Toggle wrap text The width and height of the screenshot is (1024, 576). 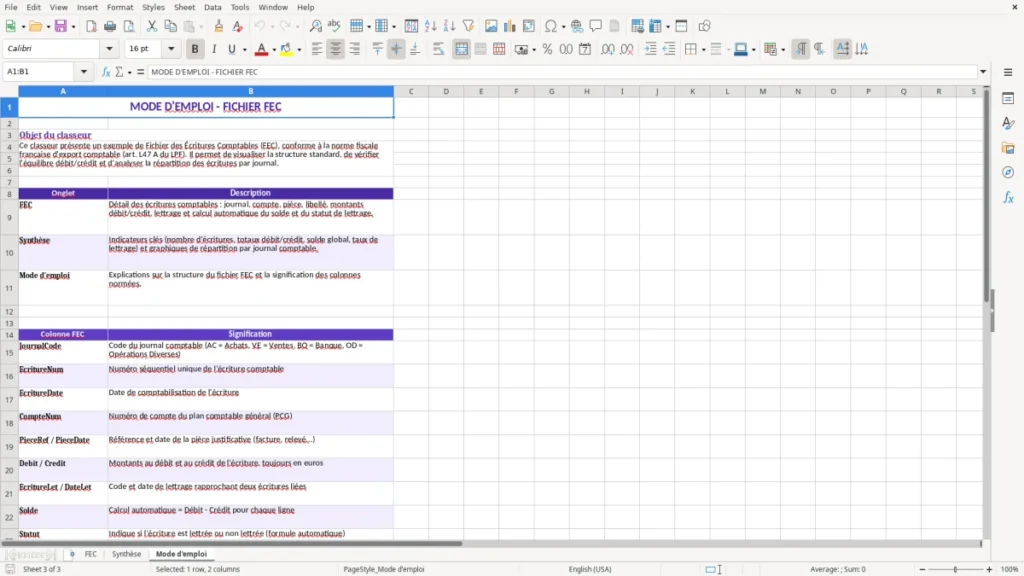click(x=438, y=49)
